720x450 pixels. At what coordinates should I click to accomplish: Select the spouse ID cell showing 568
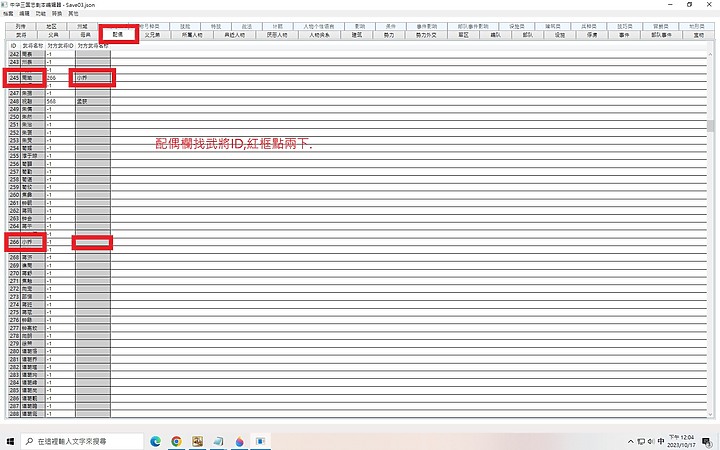pyautogui.click(x=60, y=101)
